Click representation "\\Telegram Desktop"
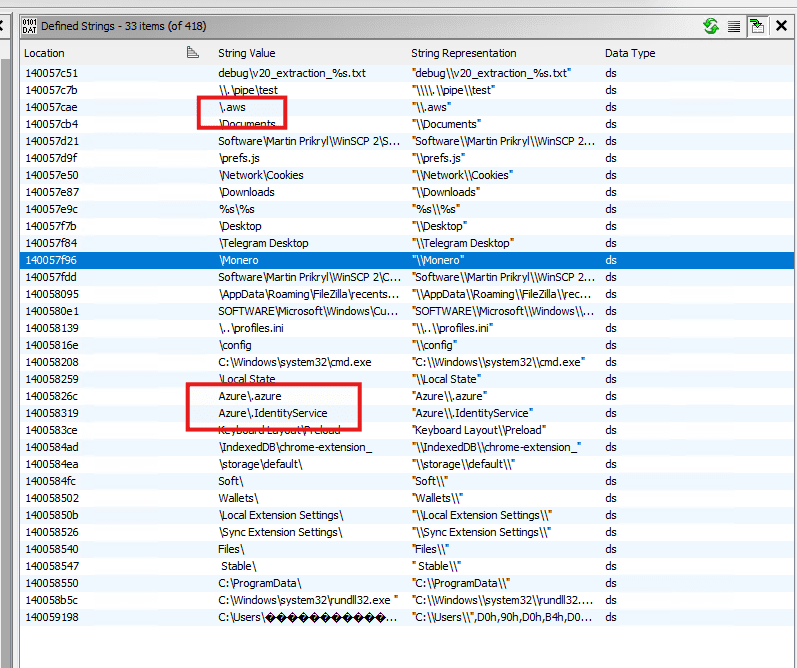The height and width of the screenshot is (668, 797). coord(463,243)
